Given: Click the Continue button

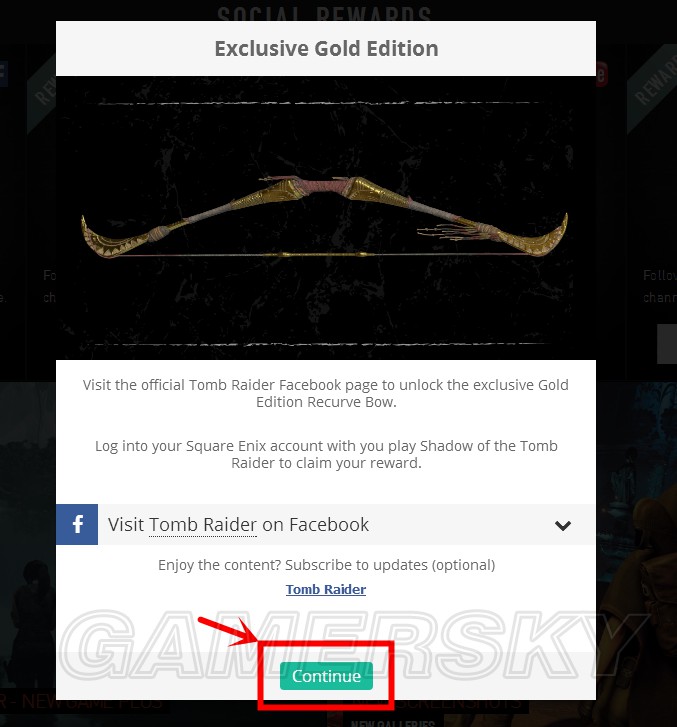Looking at the screenshot, I should 326,676.
